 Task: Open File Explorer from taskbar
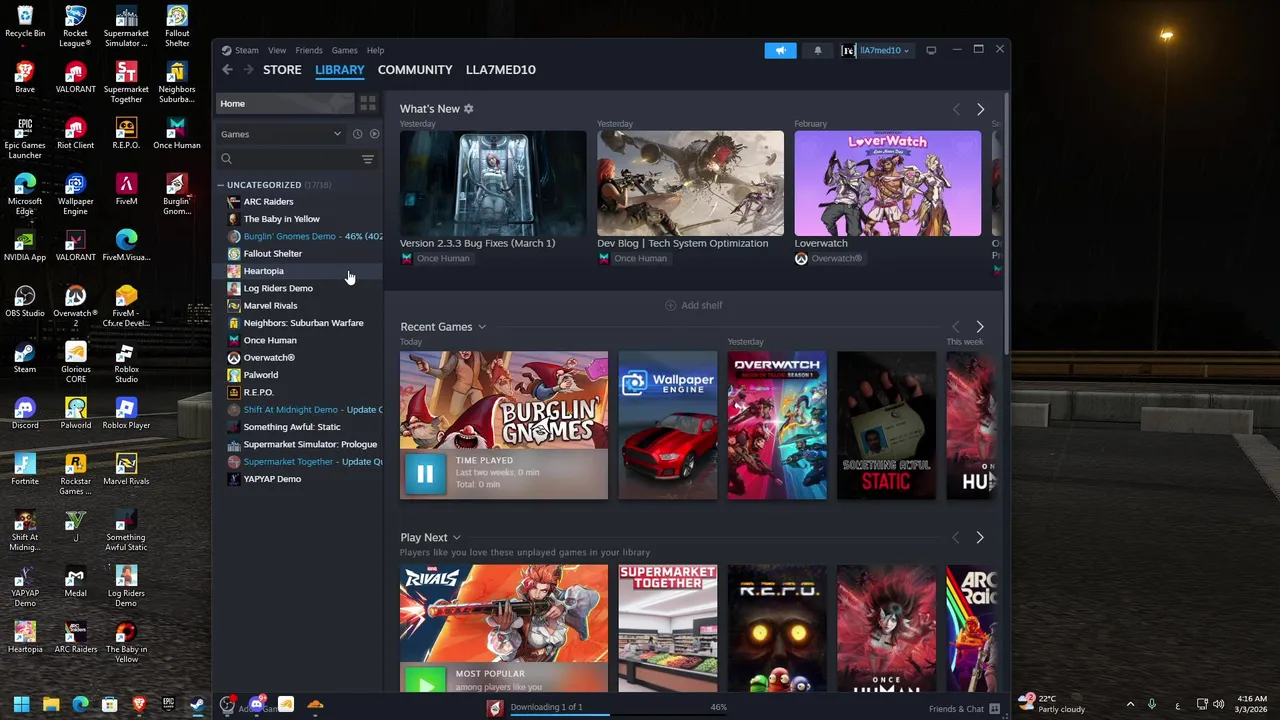pyautogui.click(x=51, y=705)
